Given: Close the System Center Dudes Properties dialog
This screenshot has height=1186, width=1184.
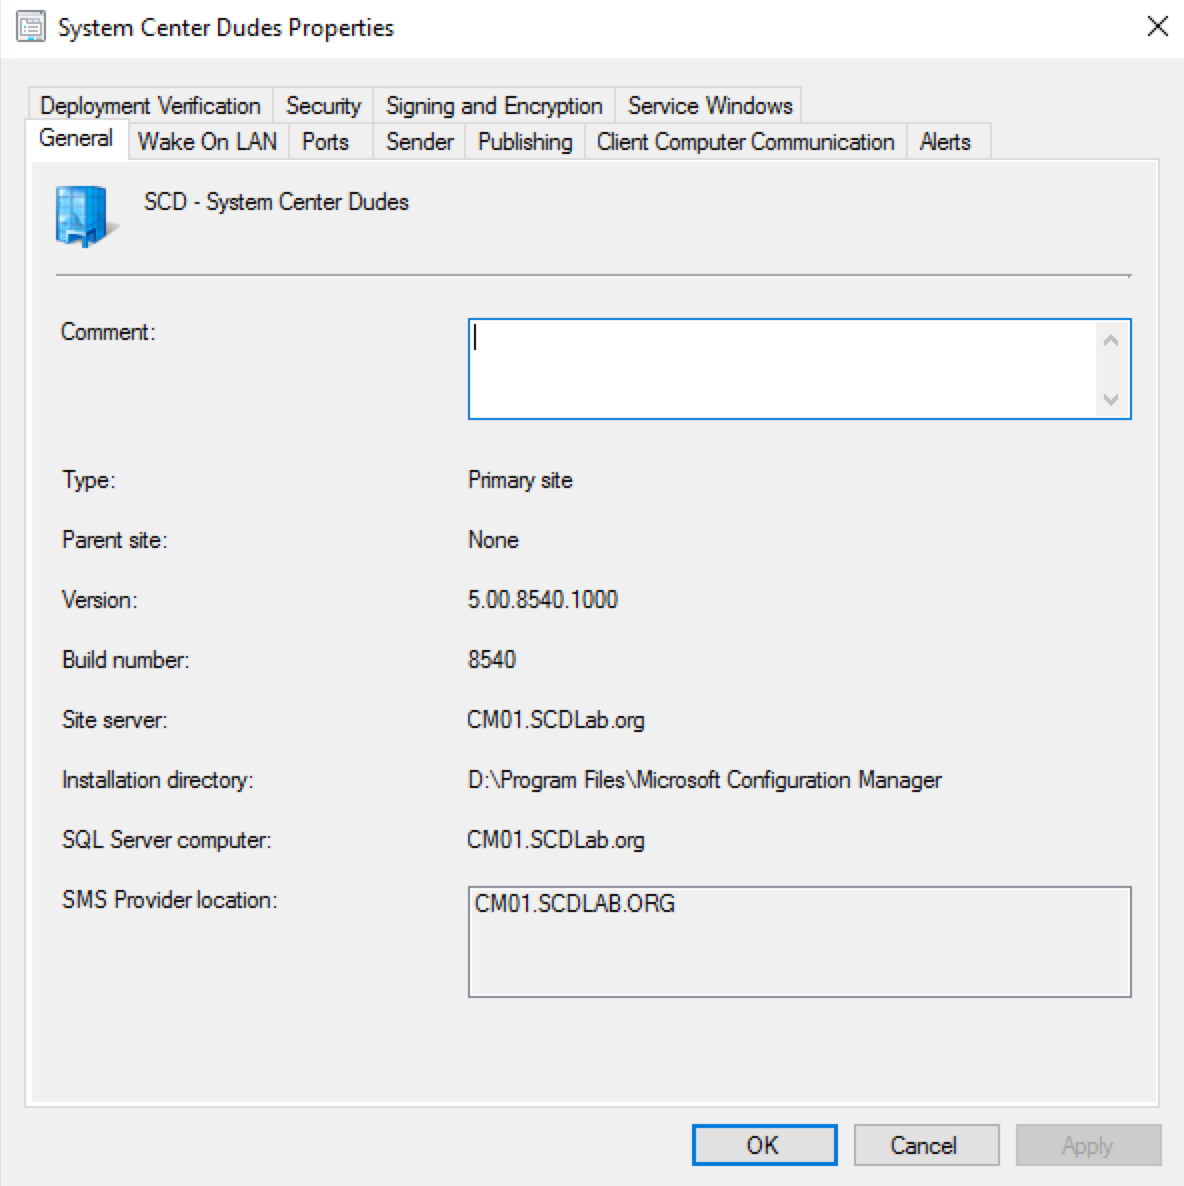Looking at the screenshot, I should point(1157,26).
